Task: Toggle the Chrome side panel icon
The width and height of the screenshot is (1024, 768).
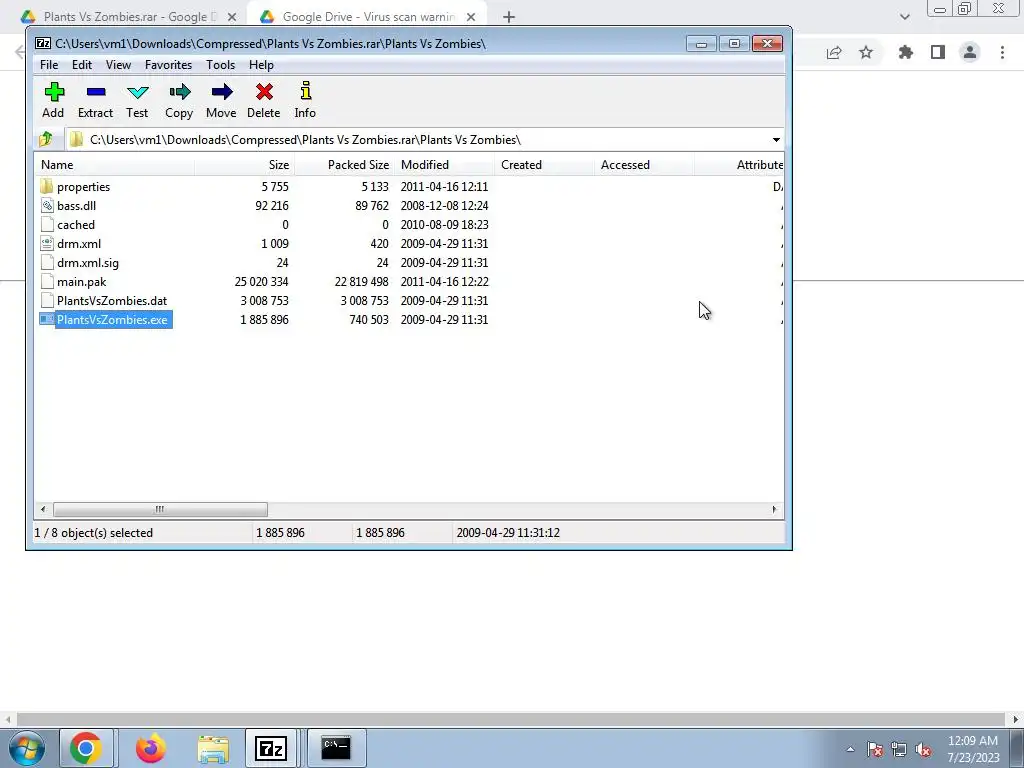Action: [938, 52]
